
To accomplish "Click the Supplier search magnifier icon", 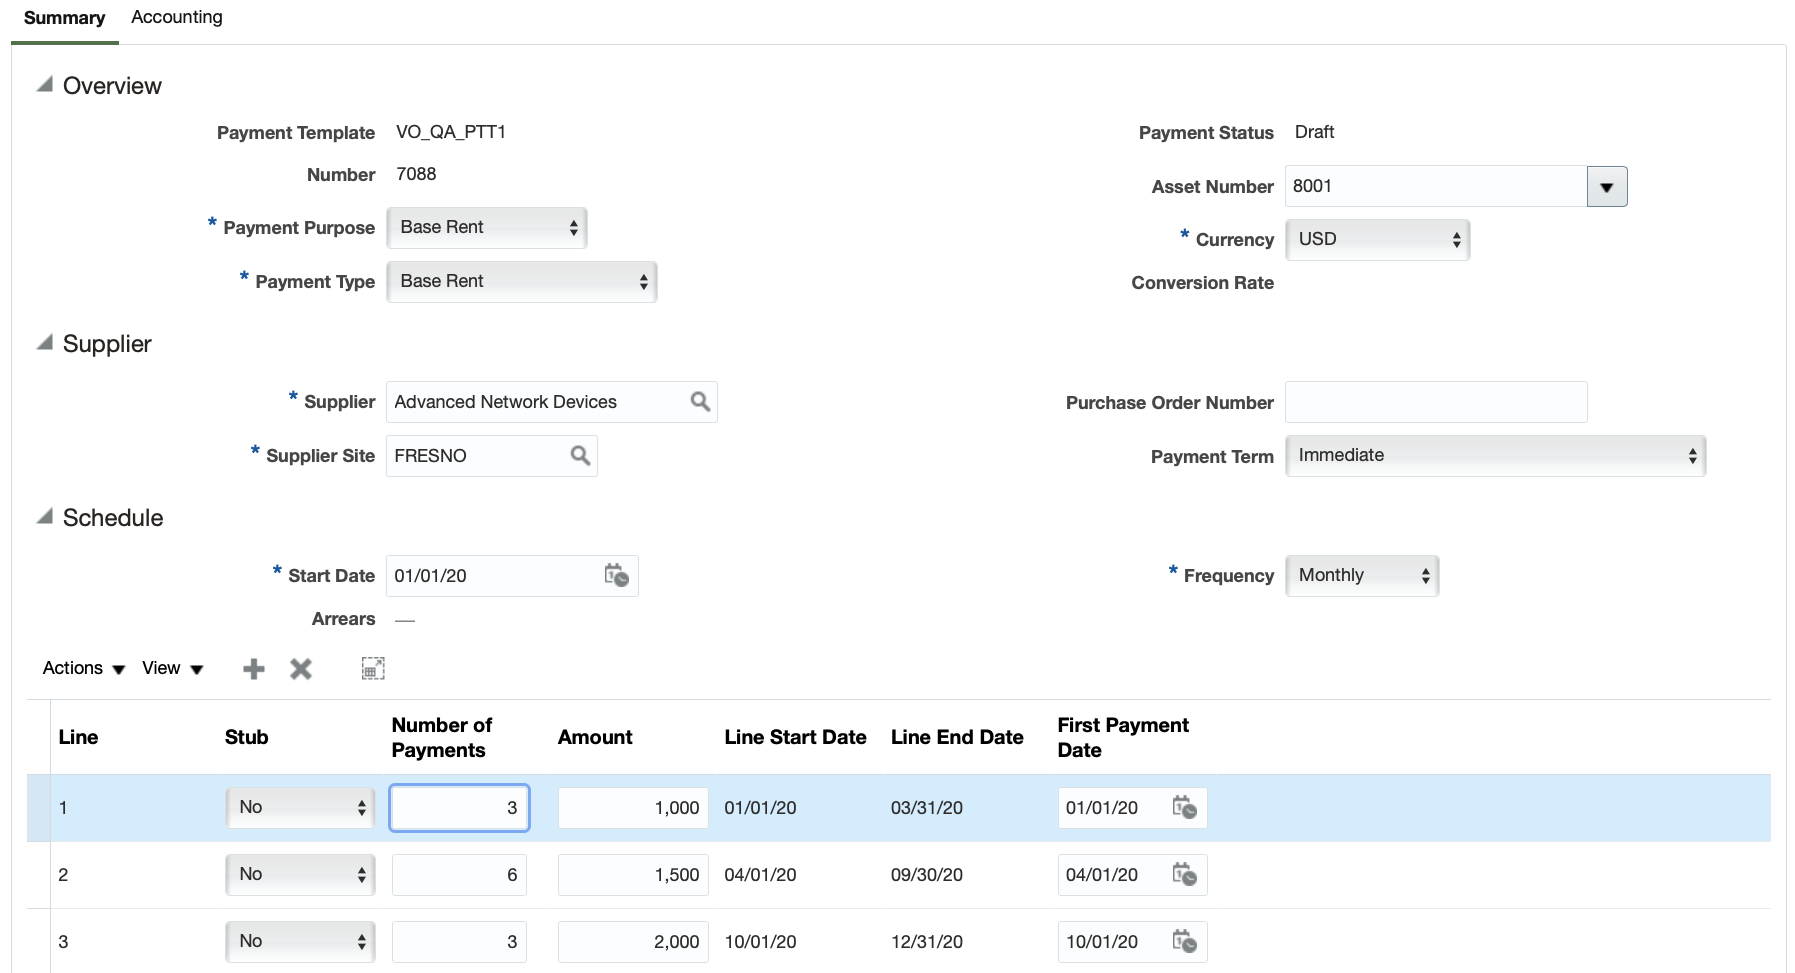I will [700, 402].
